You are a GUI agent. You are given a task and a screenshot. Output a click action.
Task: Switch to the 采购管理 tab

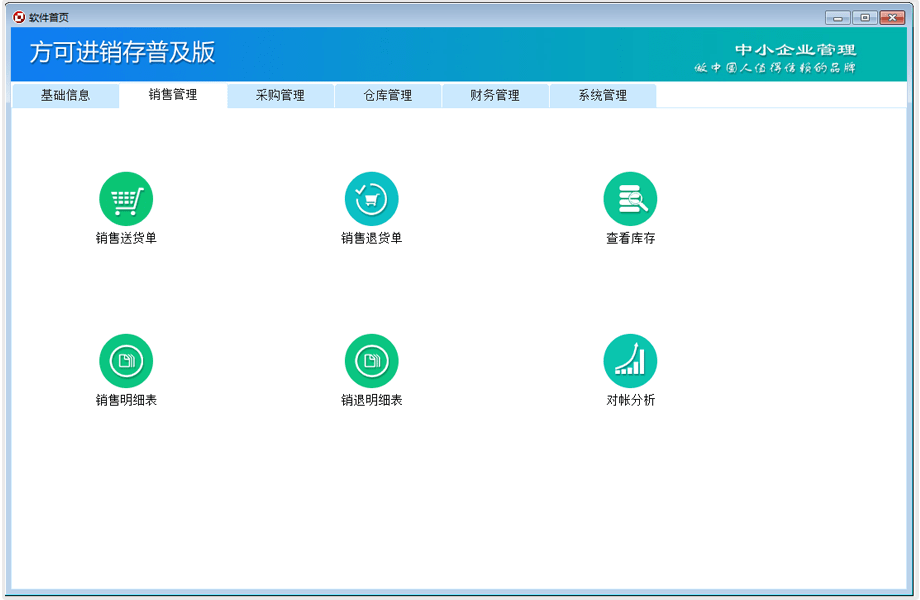coord(280,96)
